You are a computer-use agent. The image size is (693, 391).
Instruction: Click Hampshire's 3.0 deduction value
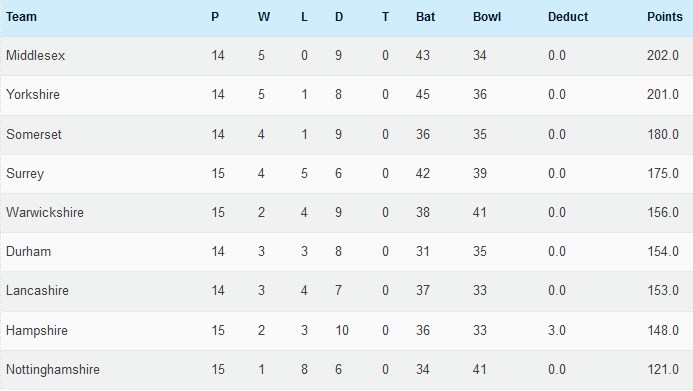556,330
